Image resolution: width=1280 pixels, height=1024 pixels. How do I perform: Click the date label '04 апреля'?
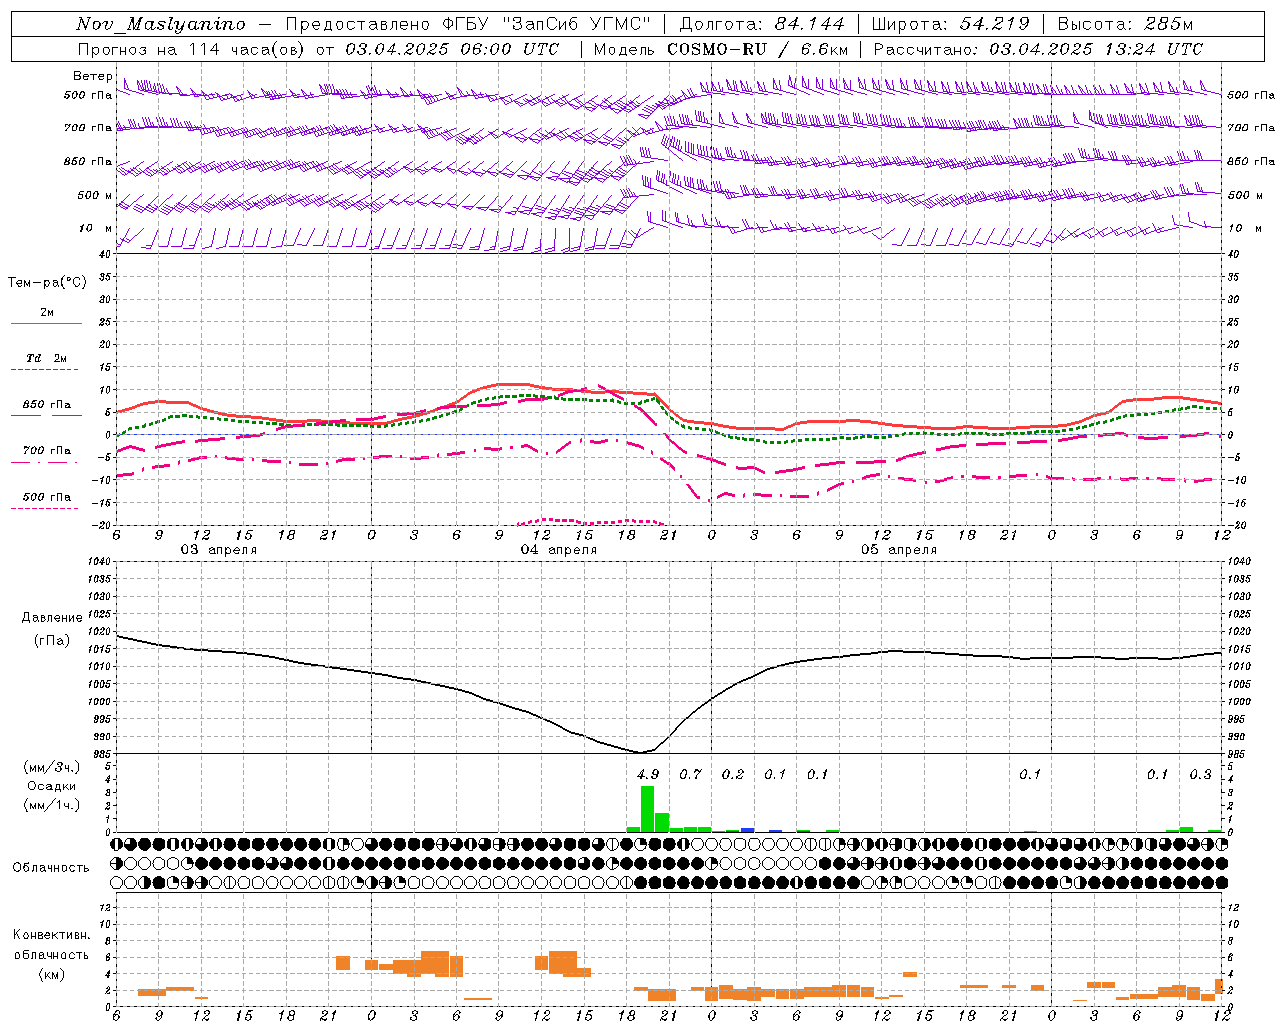(558, 550)
